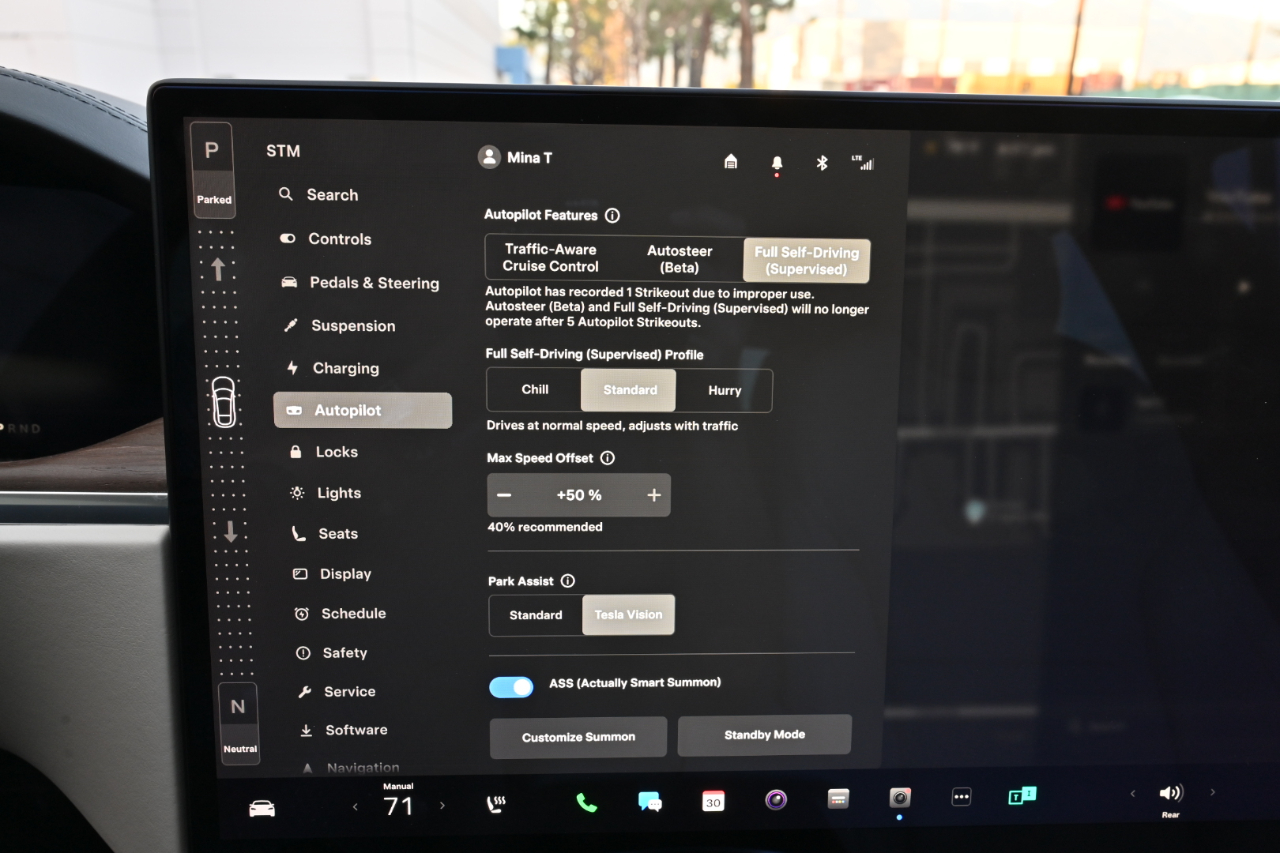Toggle the Actually Smart Summon switch
Viewport: 1280px width, 853px height.
tap(511, 687)
